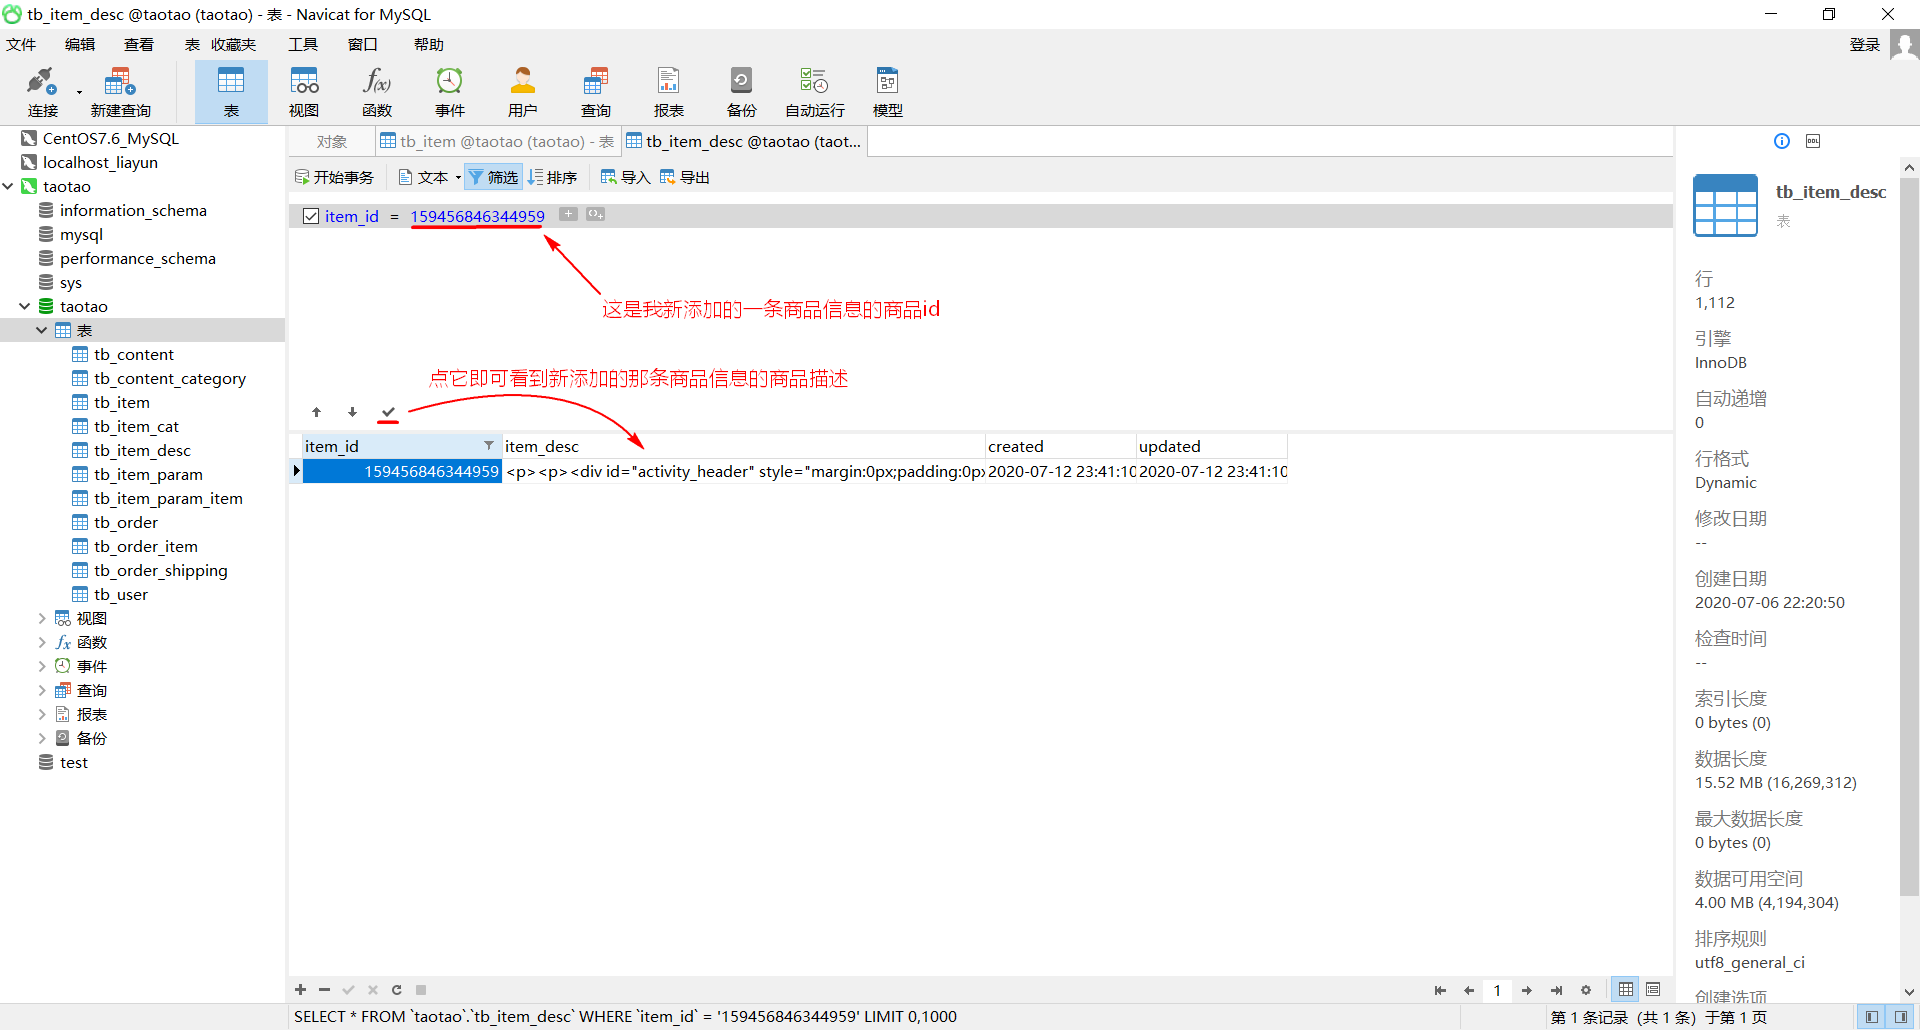Collapse the taotao database node
Image resolution: width=1920 pixels, height=1030 pixels.
[25, 306]
